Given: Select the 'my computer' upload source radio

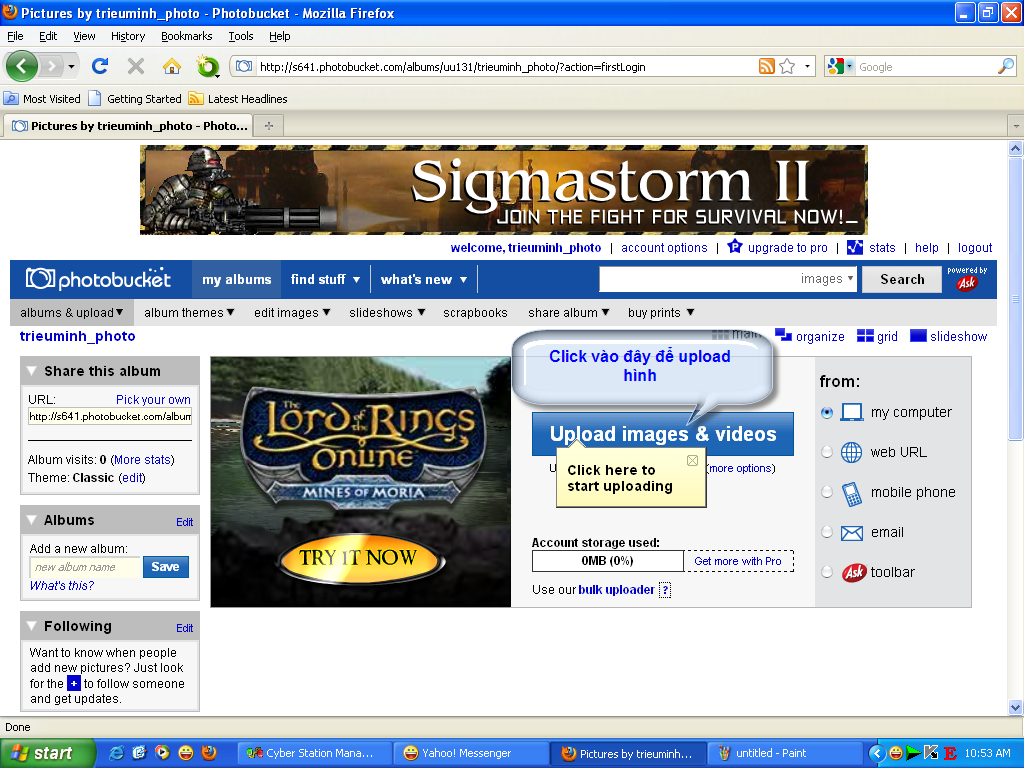Looking at the screenshot, I should [827, 413].
